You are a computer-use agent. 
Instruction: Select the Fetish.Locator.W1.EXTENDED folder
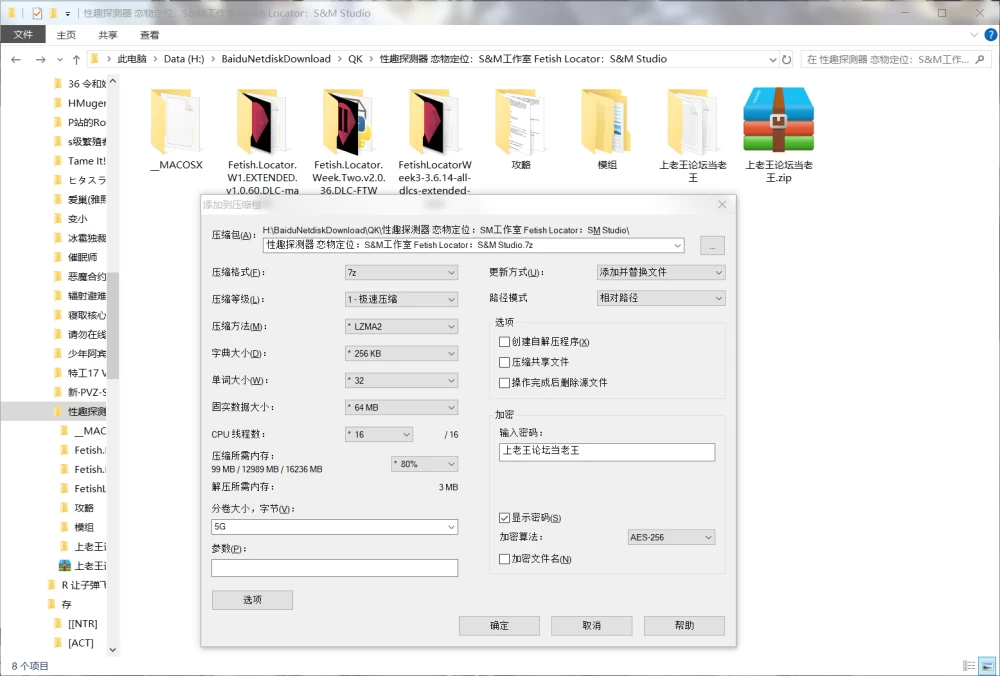262,122
